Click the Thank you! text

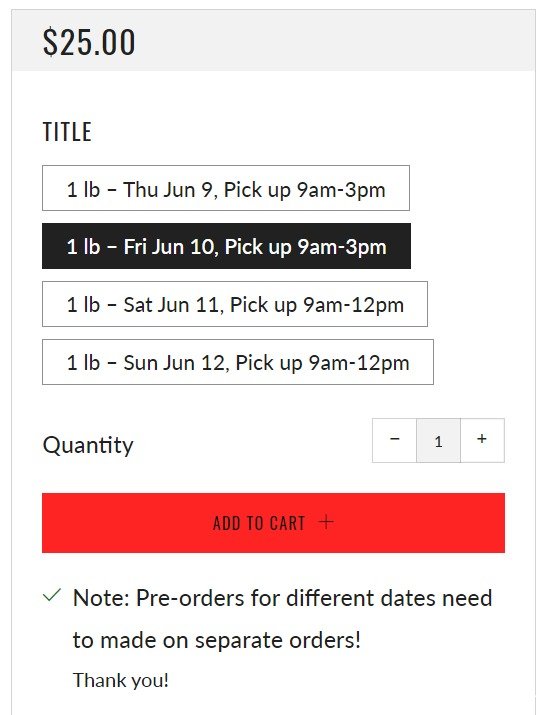pos(121,680)
